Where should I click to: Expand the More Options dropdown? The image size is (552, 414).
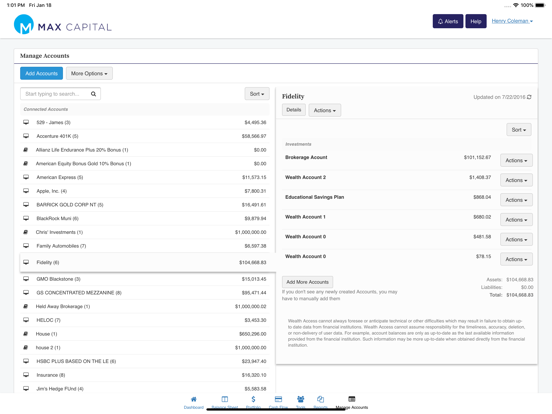[x=89, y=74]
